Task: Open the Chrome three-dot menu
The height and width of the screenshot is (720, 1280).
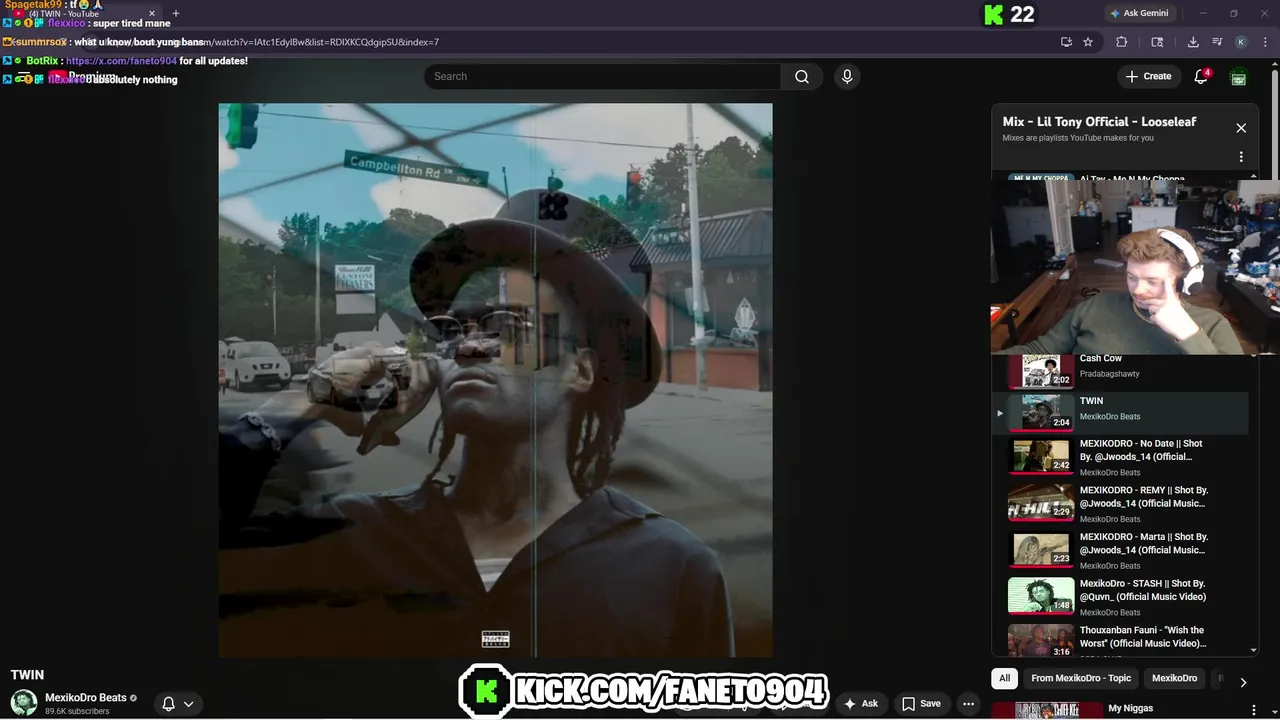Action: click(1264, 42)
